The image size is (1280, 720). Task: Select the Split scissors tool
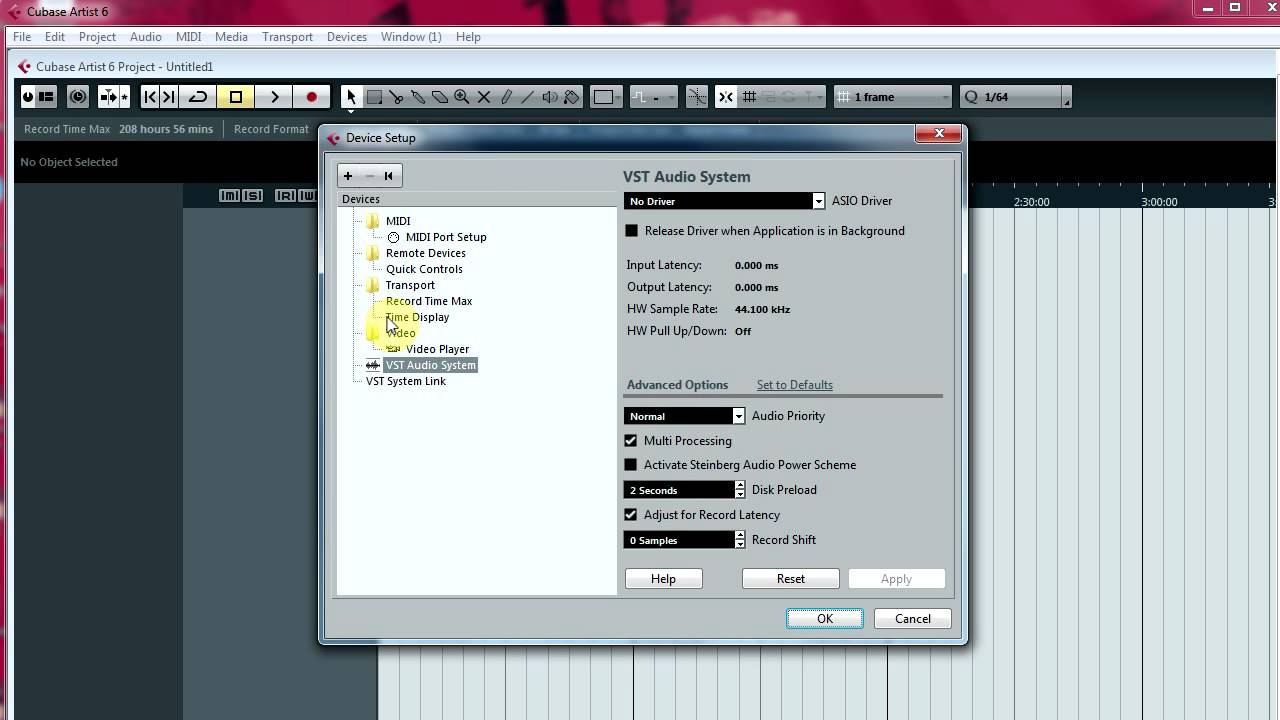396,97
